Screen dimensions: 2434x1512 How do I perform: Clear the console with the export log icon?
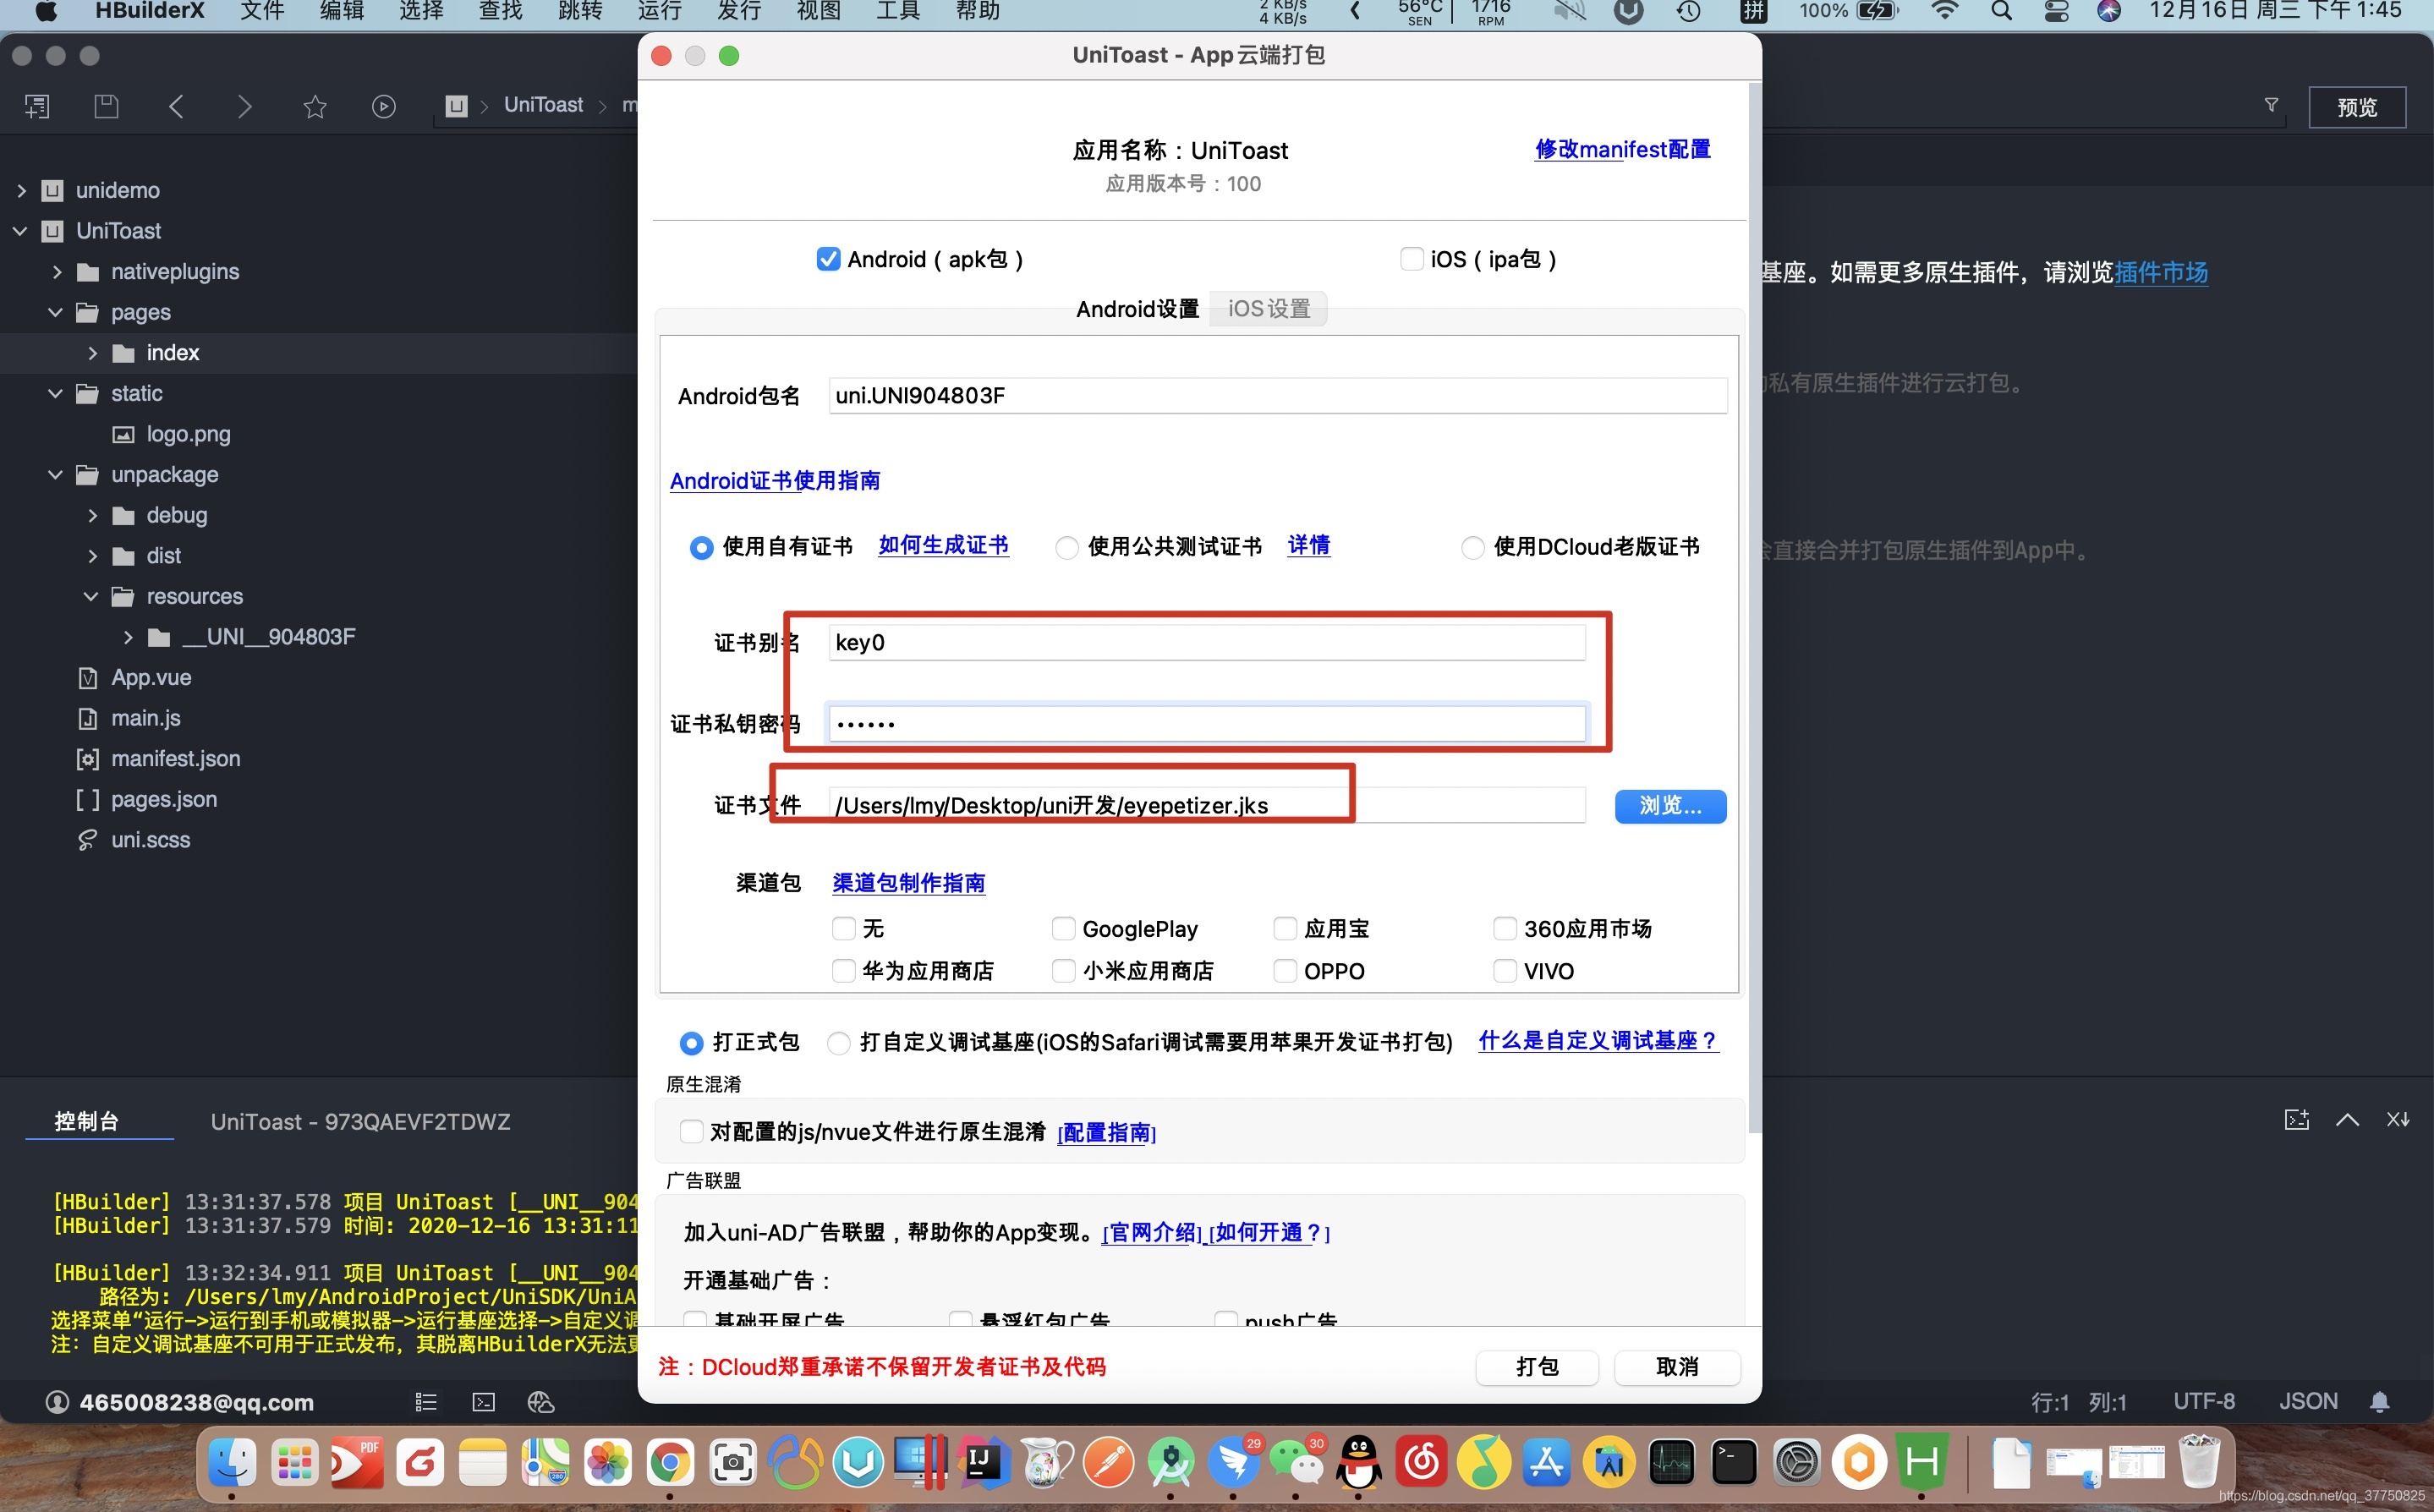(x=2297, y=1119)
